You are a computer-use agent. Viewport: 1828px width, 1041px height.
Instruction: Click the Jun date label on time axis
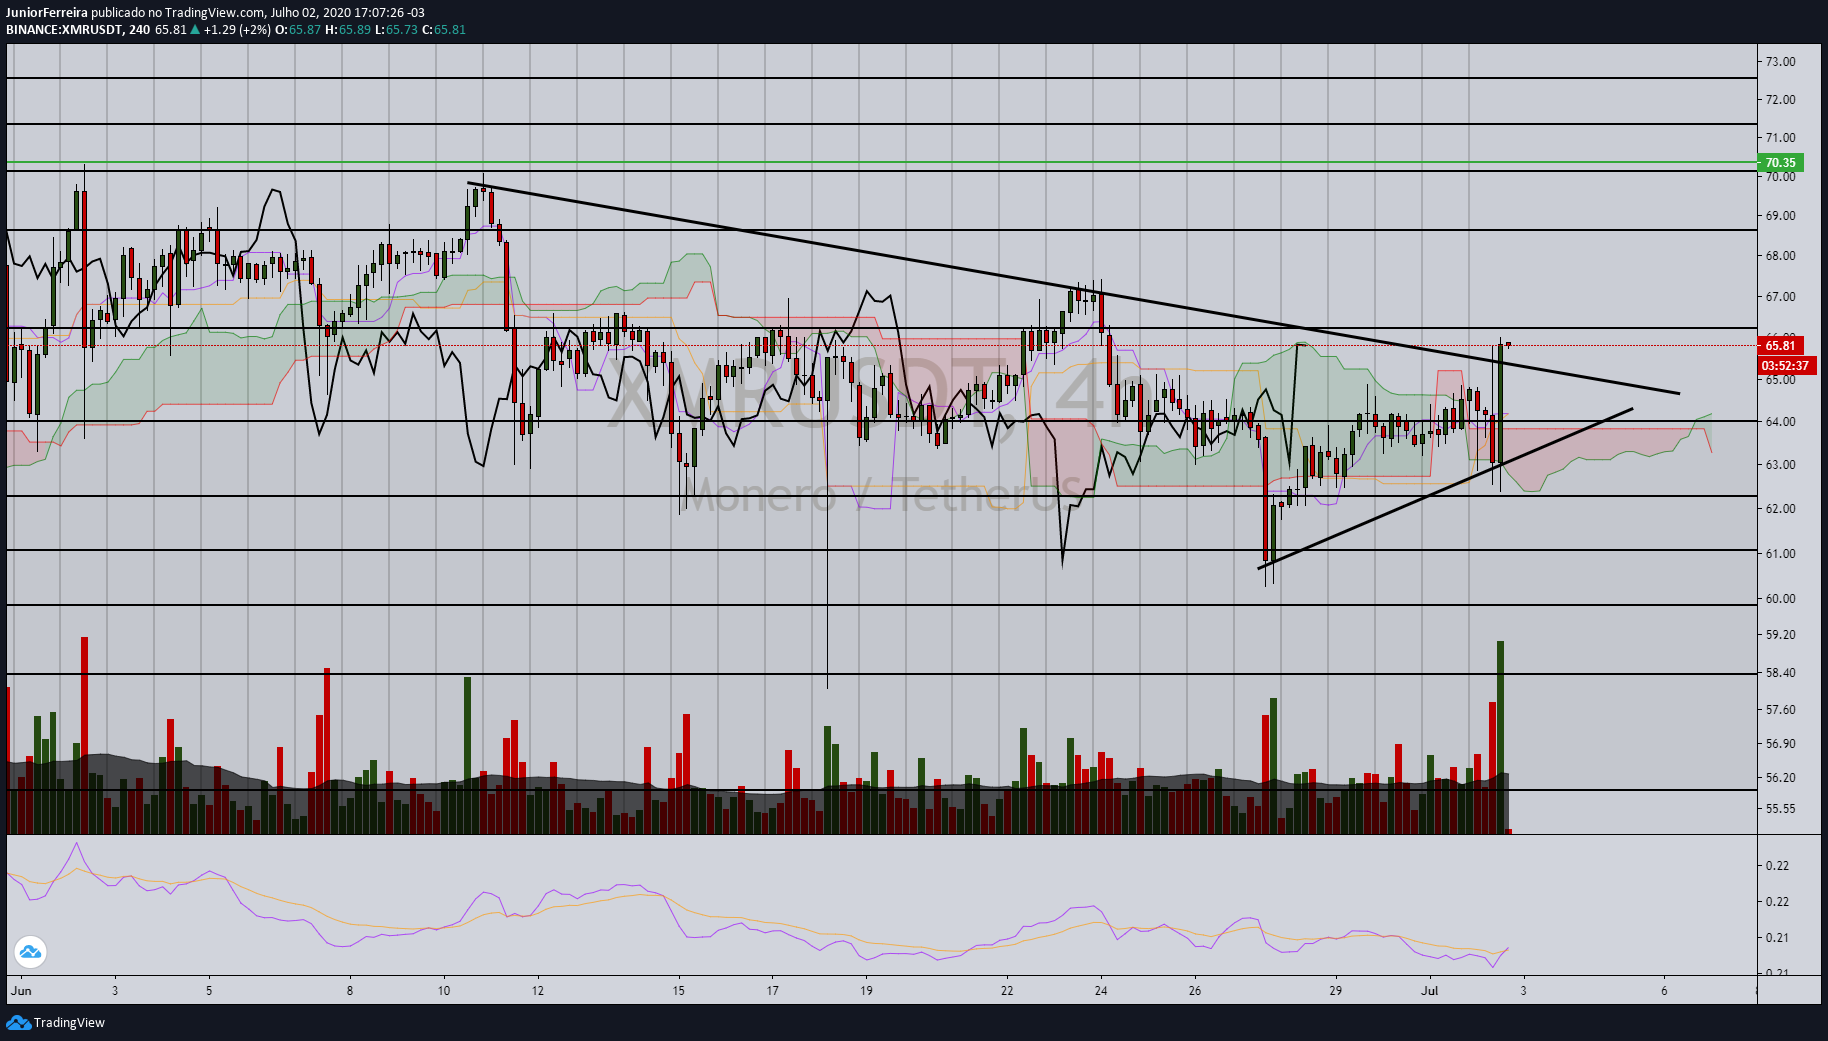tap(21, 991)
